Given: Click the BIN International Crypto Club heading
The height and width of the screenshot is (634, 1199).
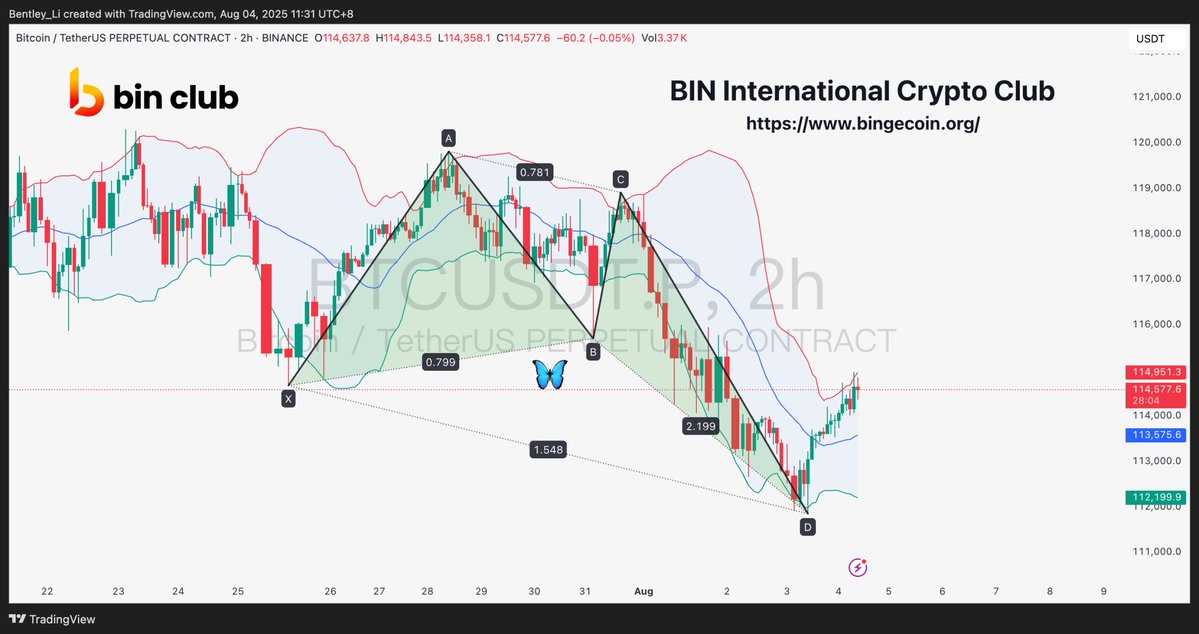Looking at the screenshot, I should [x=862, y=90].
